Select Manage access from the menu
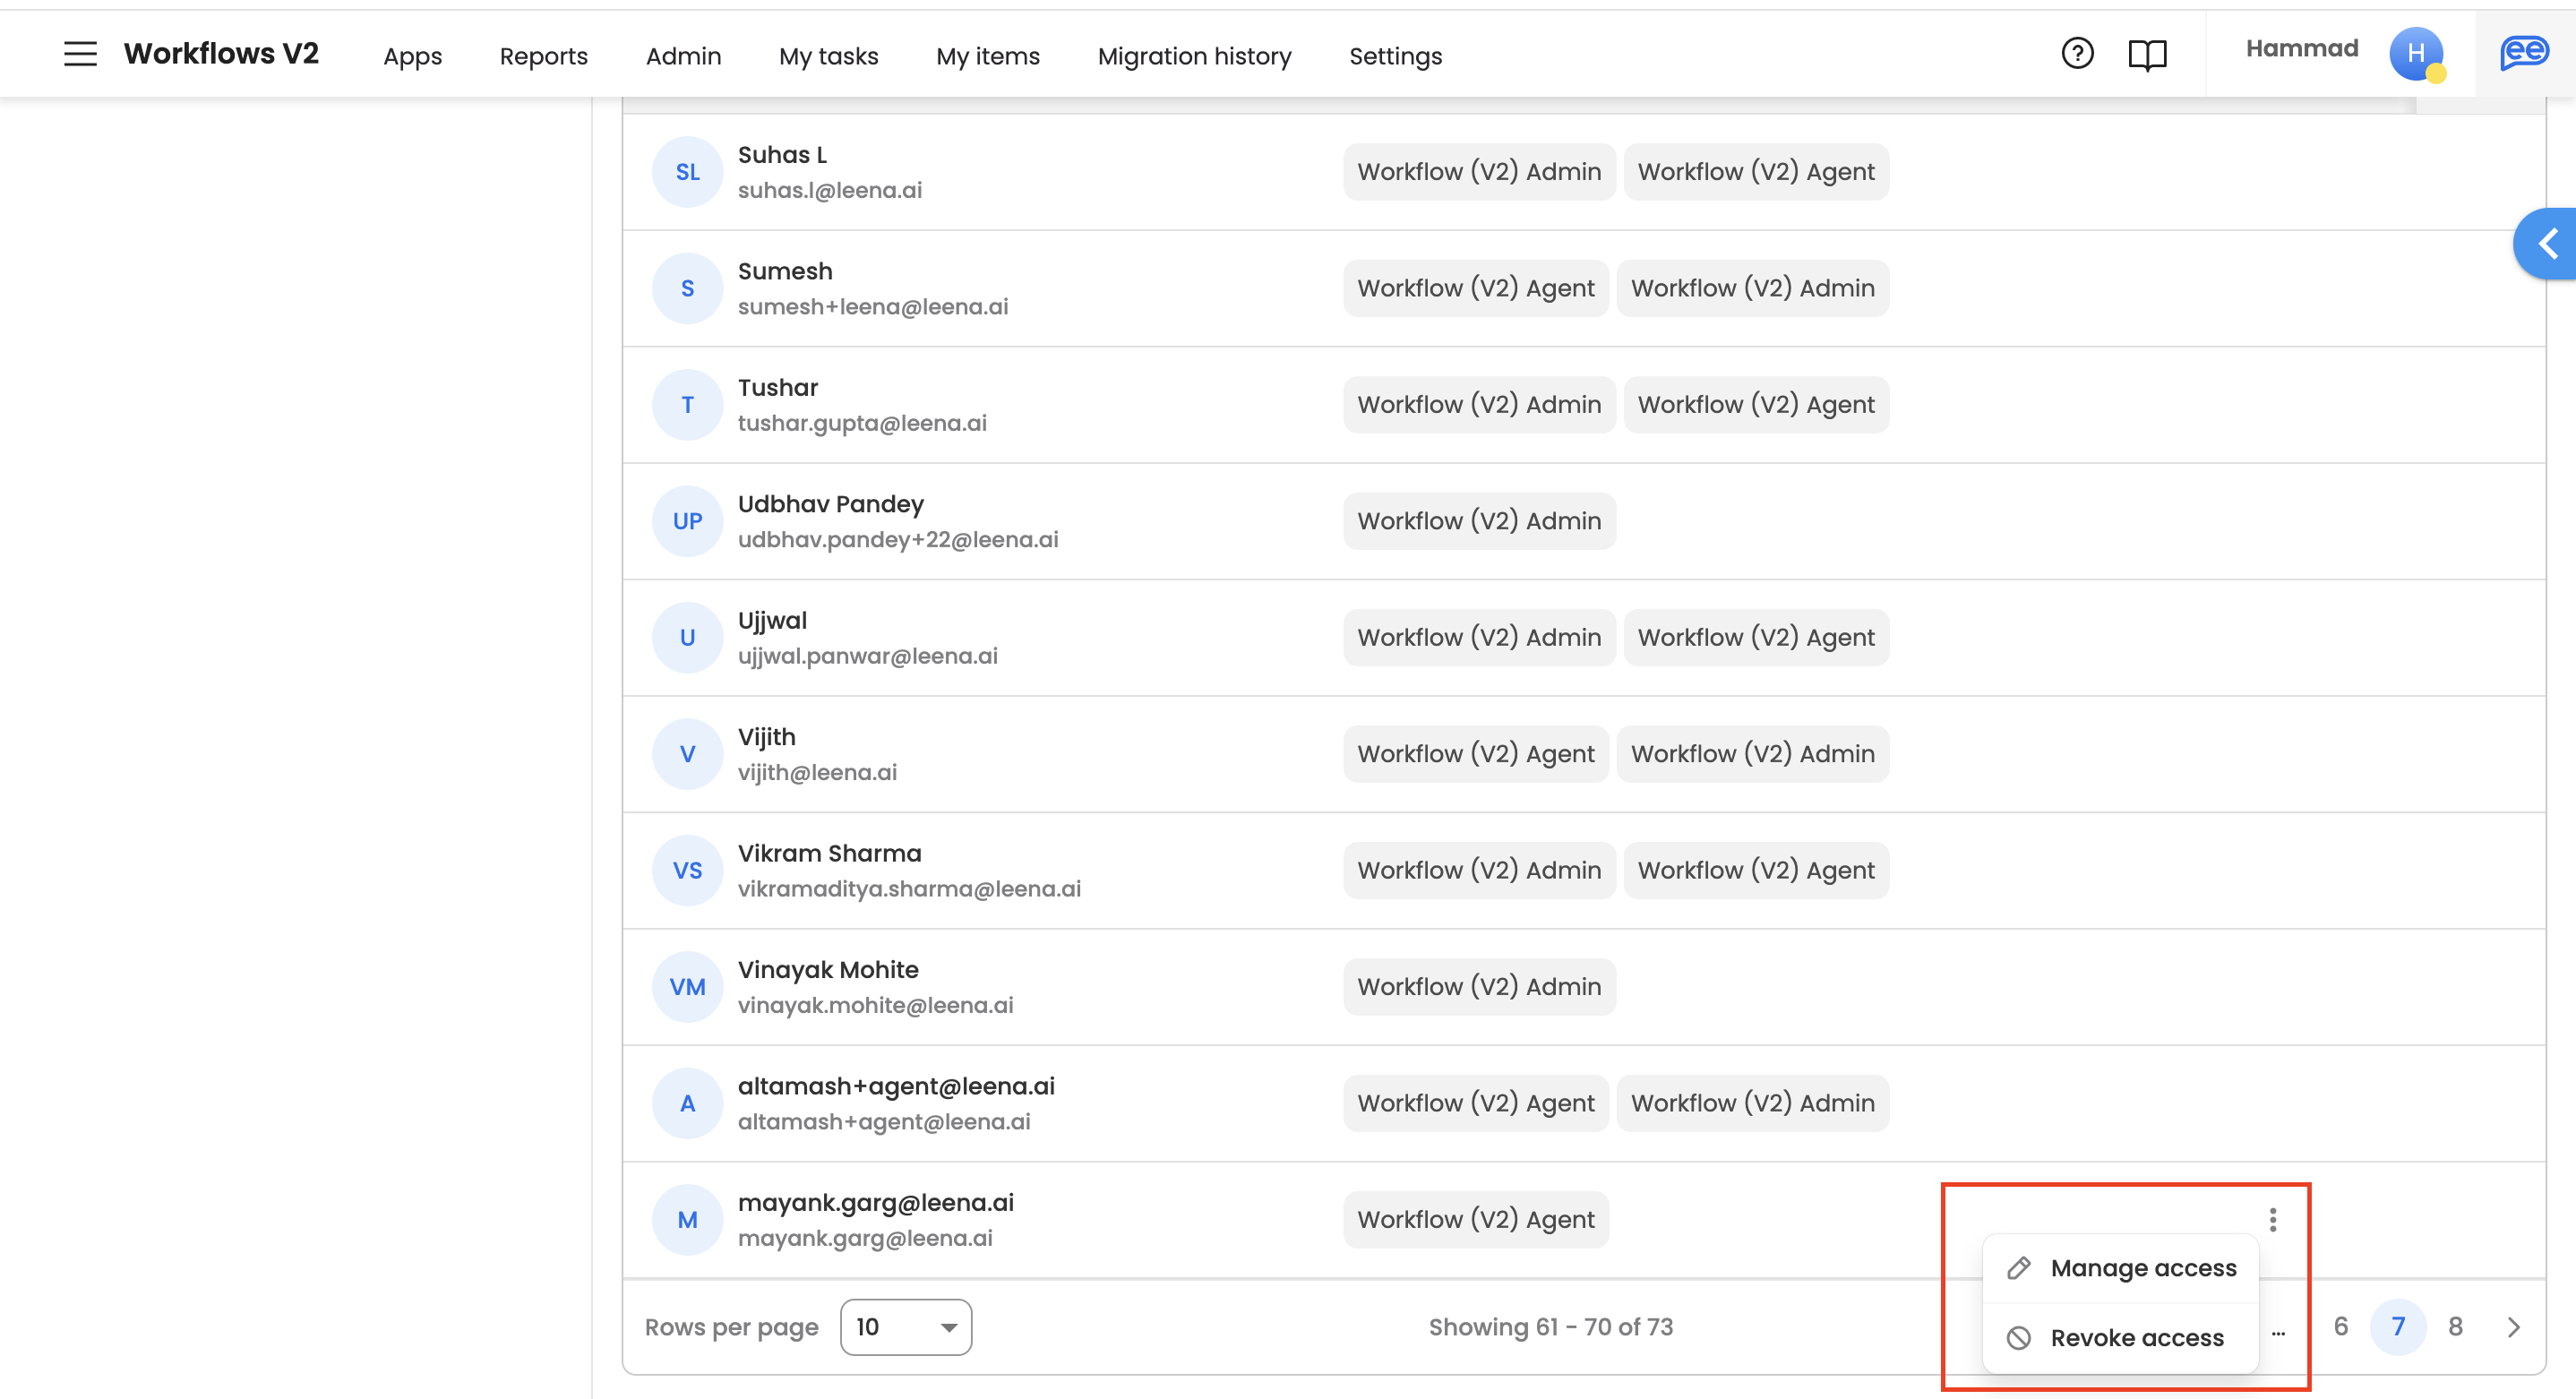The height and width of the screenshot is (1399, 2576). (2142, 1268)
